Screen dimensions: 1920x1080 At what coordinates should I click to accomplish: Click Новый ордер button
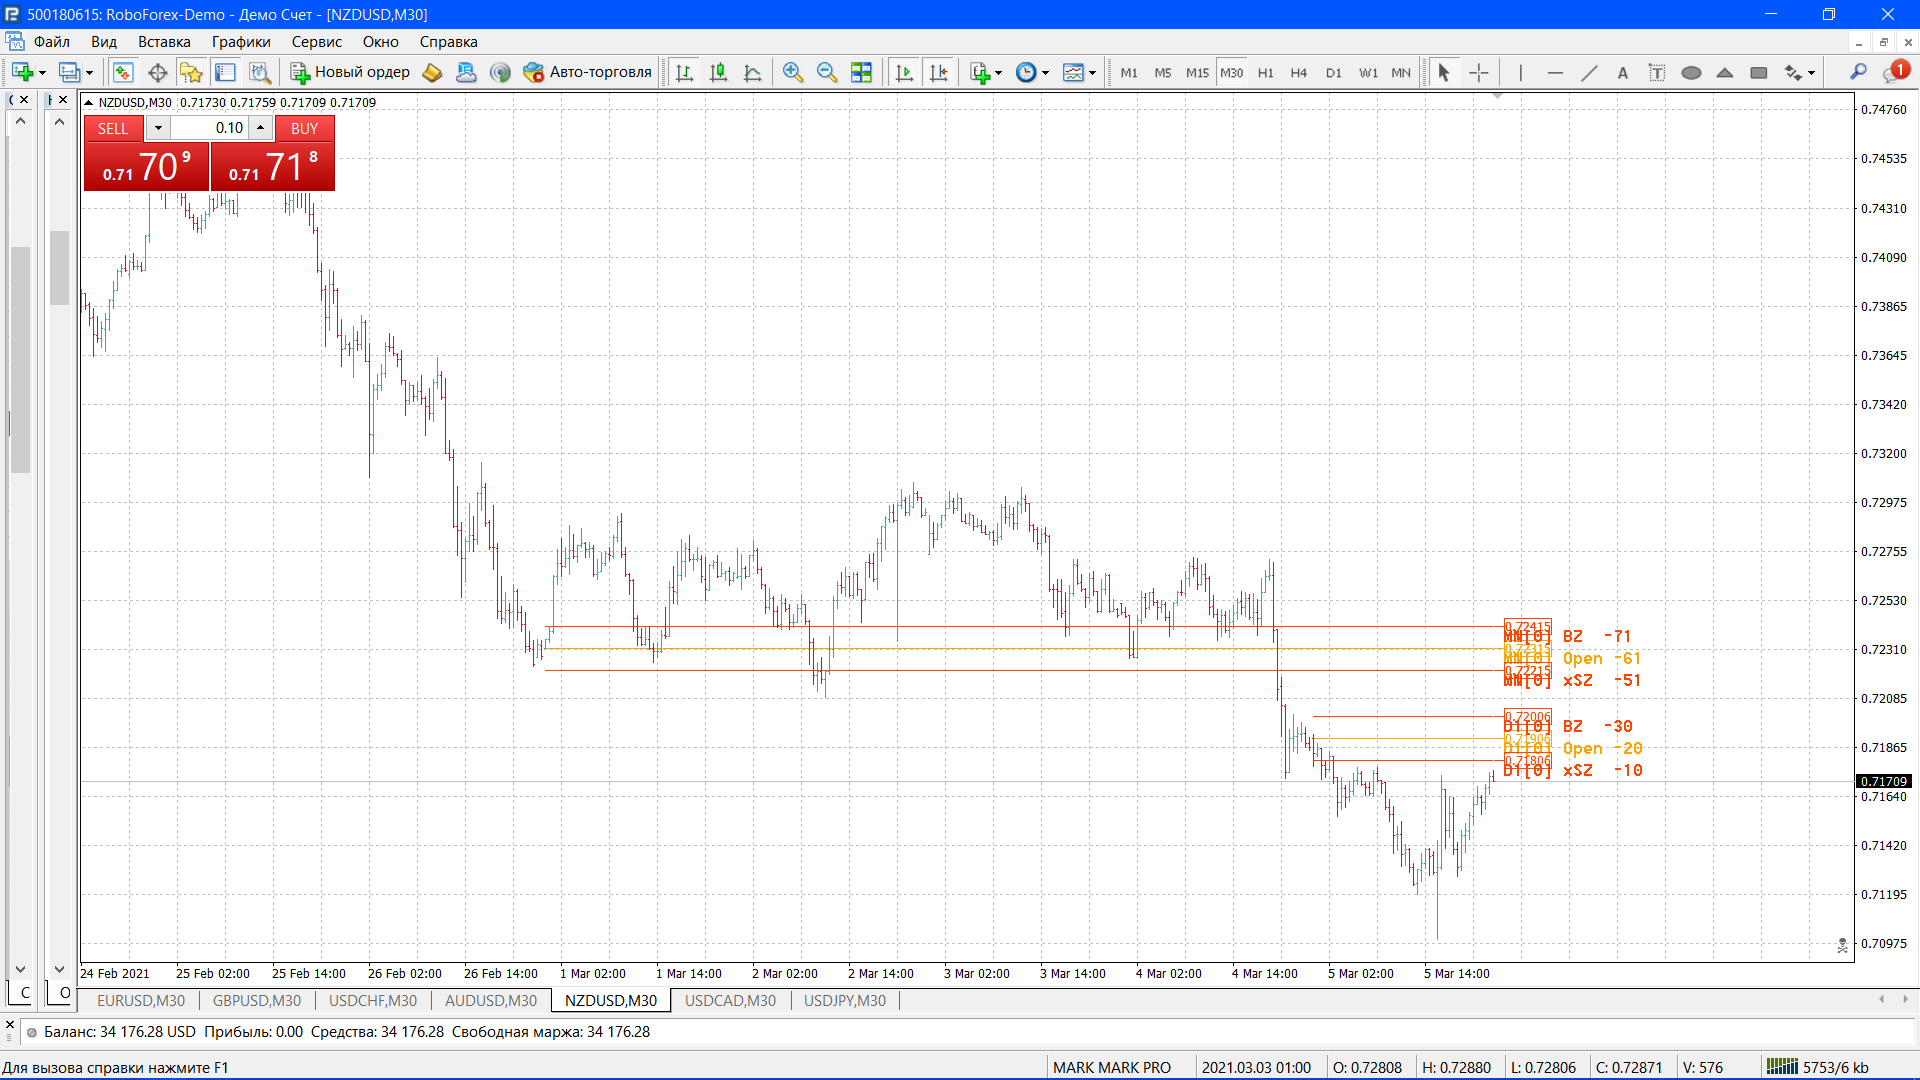pos(350,72)
